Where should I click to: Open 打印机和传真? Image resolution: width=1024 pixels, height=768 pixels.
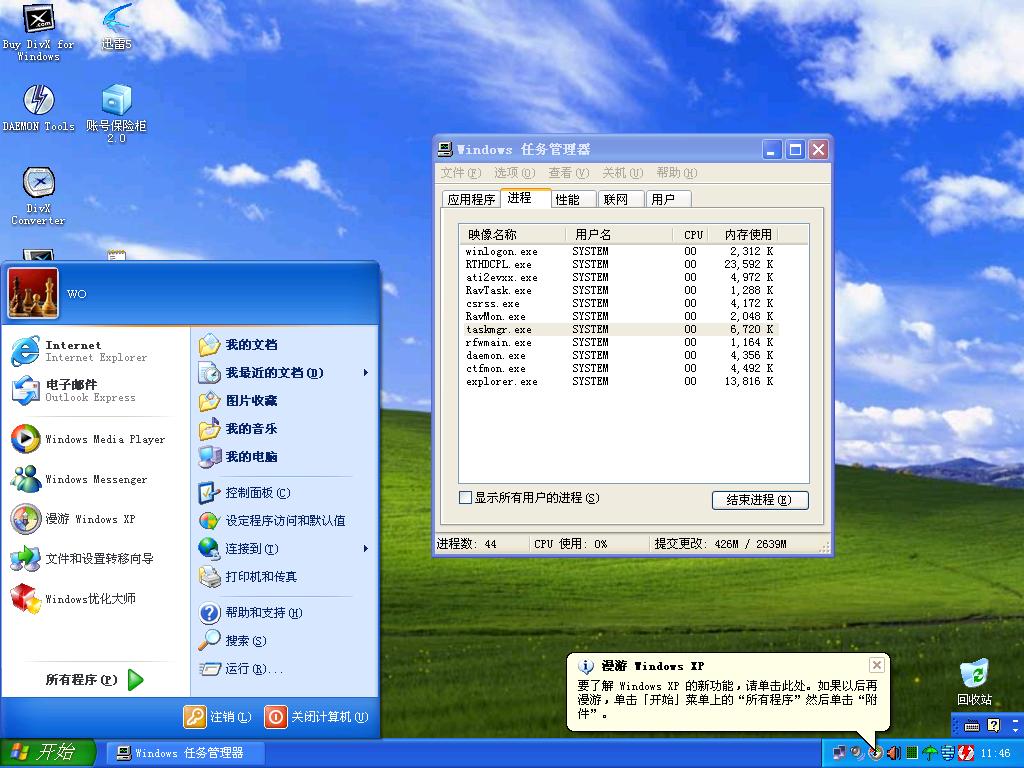coord(248,577)
